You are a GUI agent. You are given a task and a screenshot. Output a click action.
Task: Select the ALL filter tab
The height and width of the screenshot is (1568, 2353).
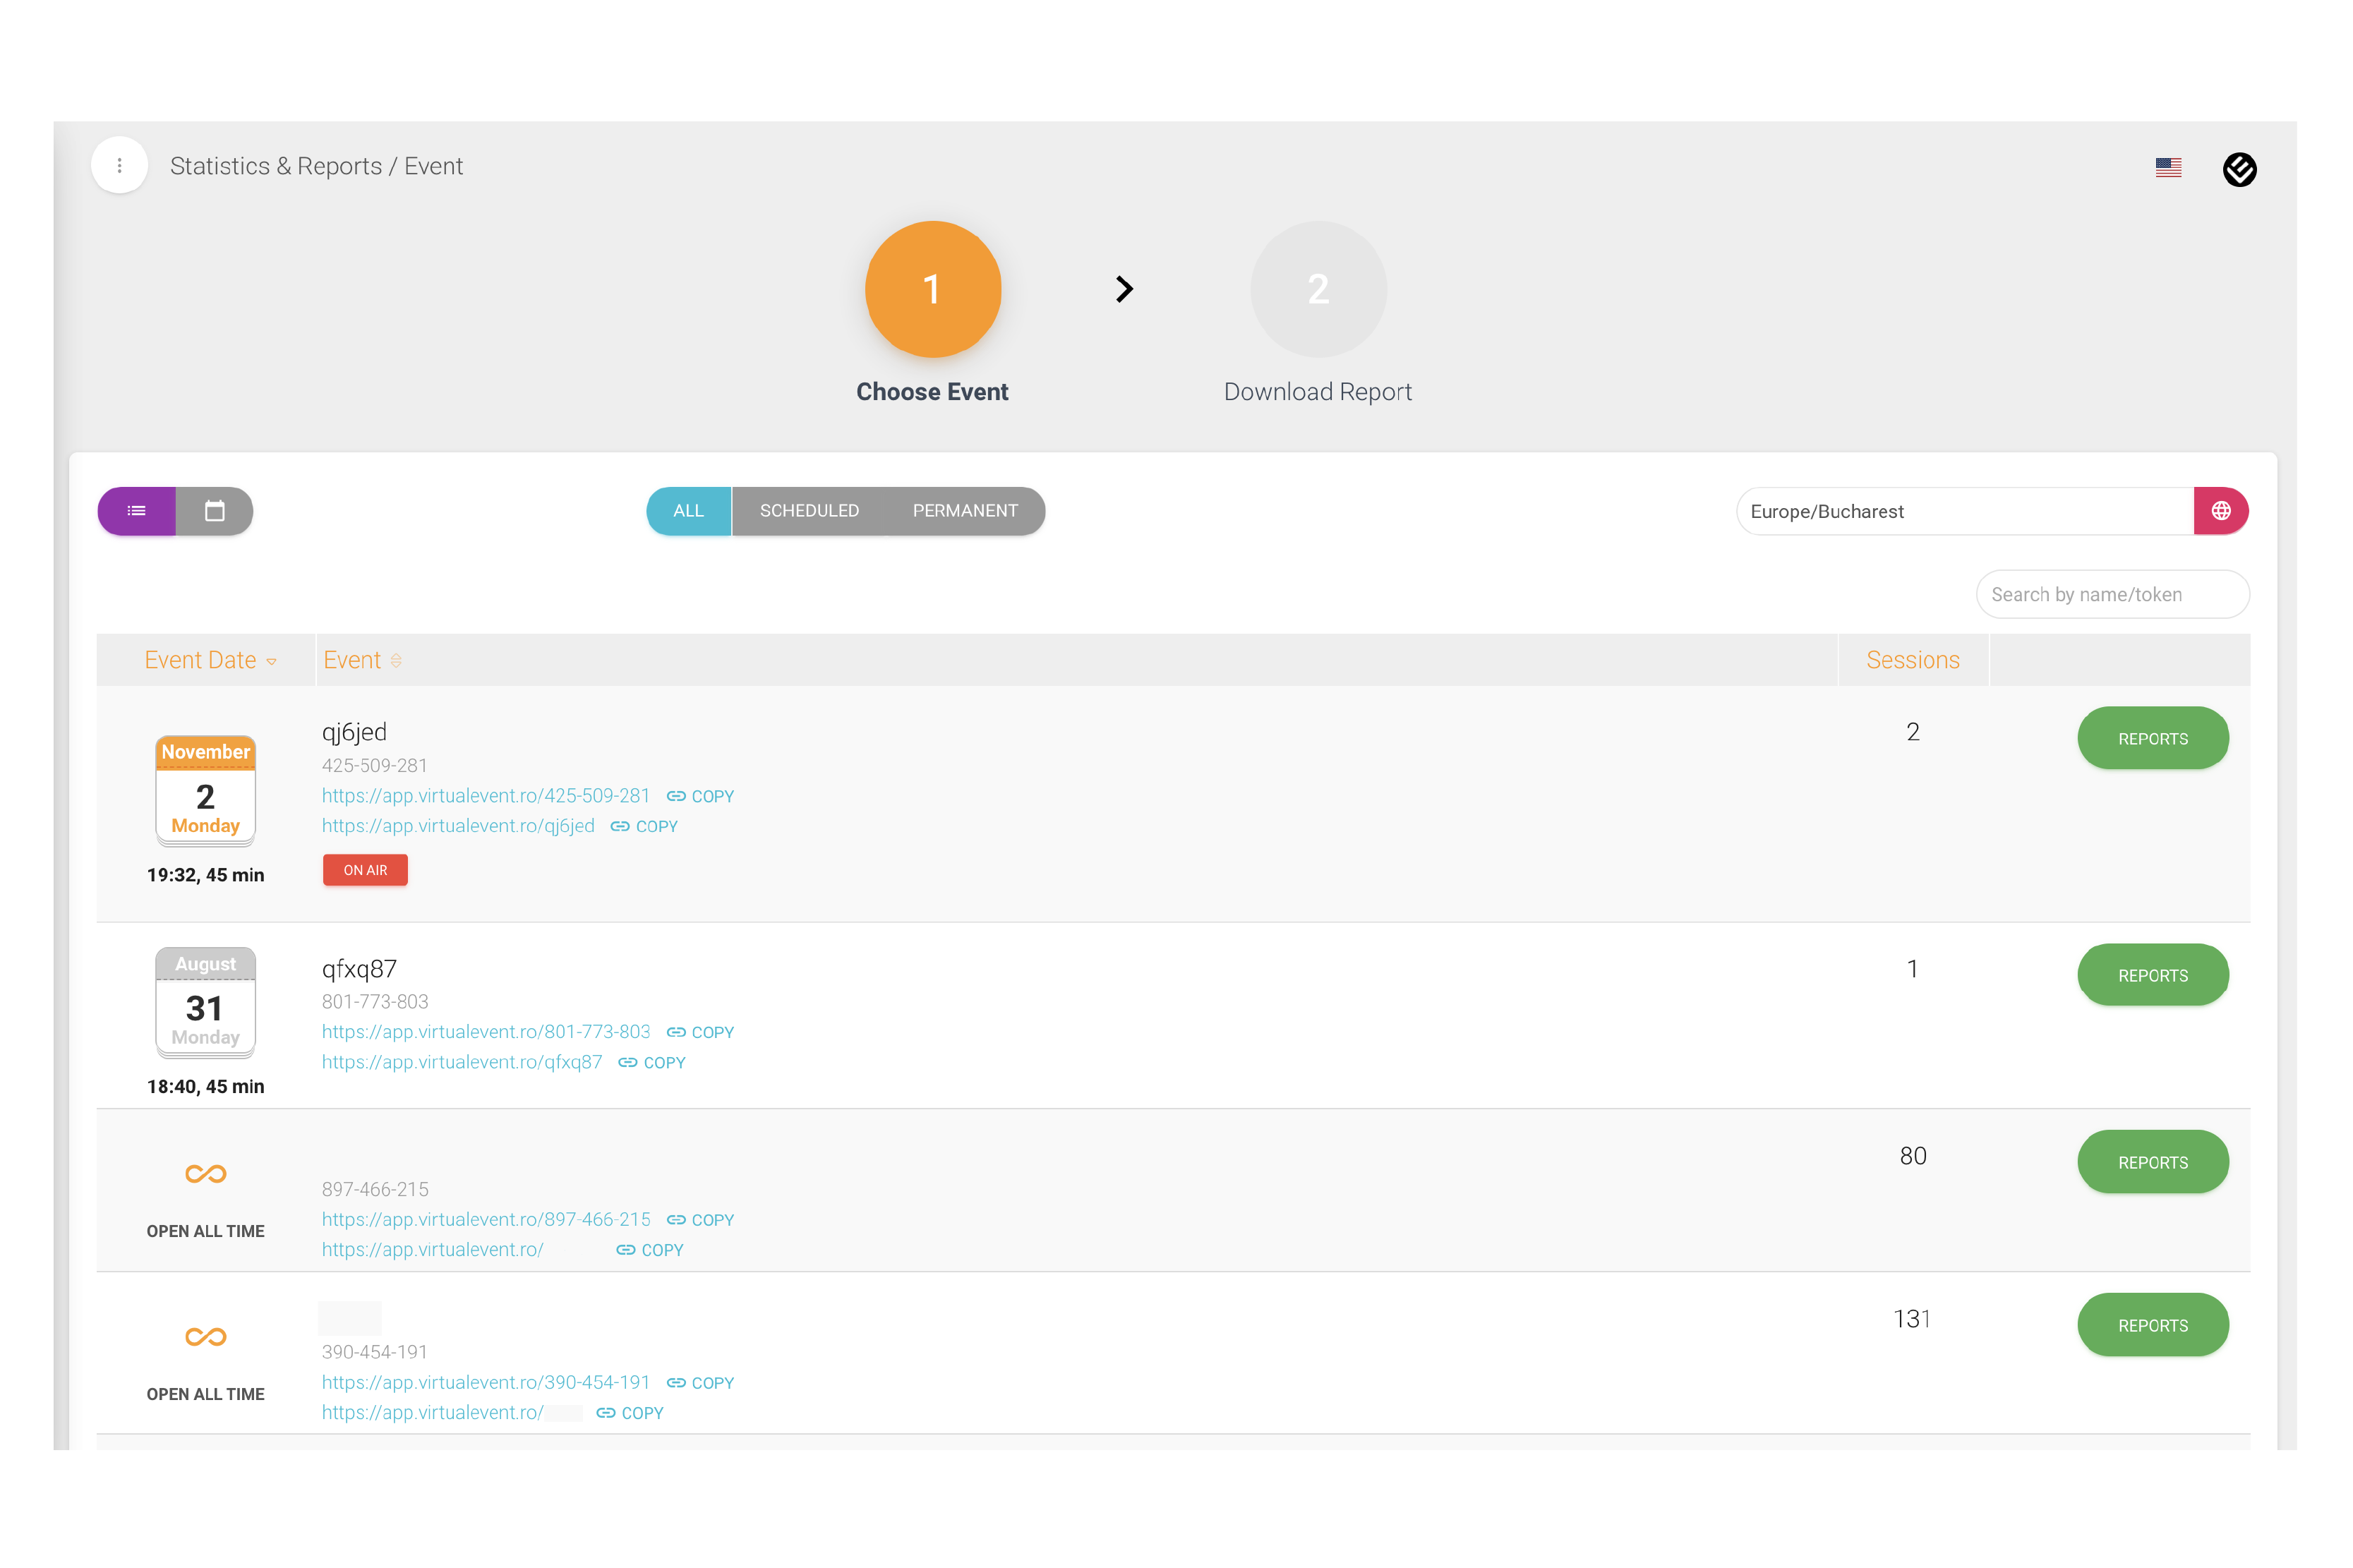(x=688, y=511)
